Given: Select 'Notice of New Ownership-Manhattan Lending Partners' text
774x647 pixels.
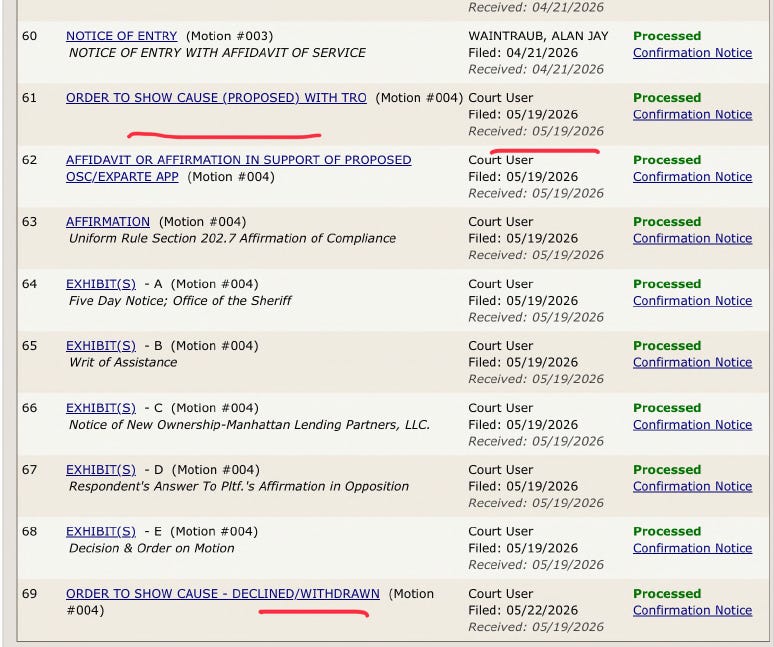Looking at the screenshot, I should pyautogui.click(x=249, y=424).
